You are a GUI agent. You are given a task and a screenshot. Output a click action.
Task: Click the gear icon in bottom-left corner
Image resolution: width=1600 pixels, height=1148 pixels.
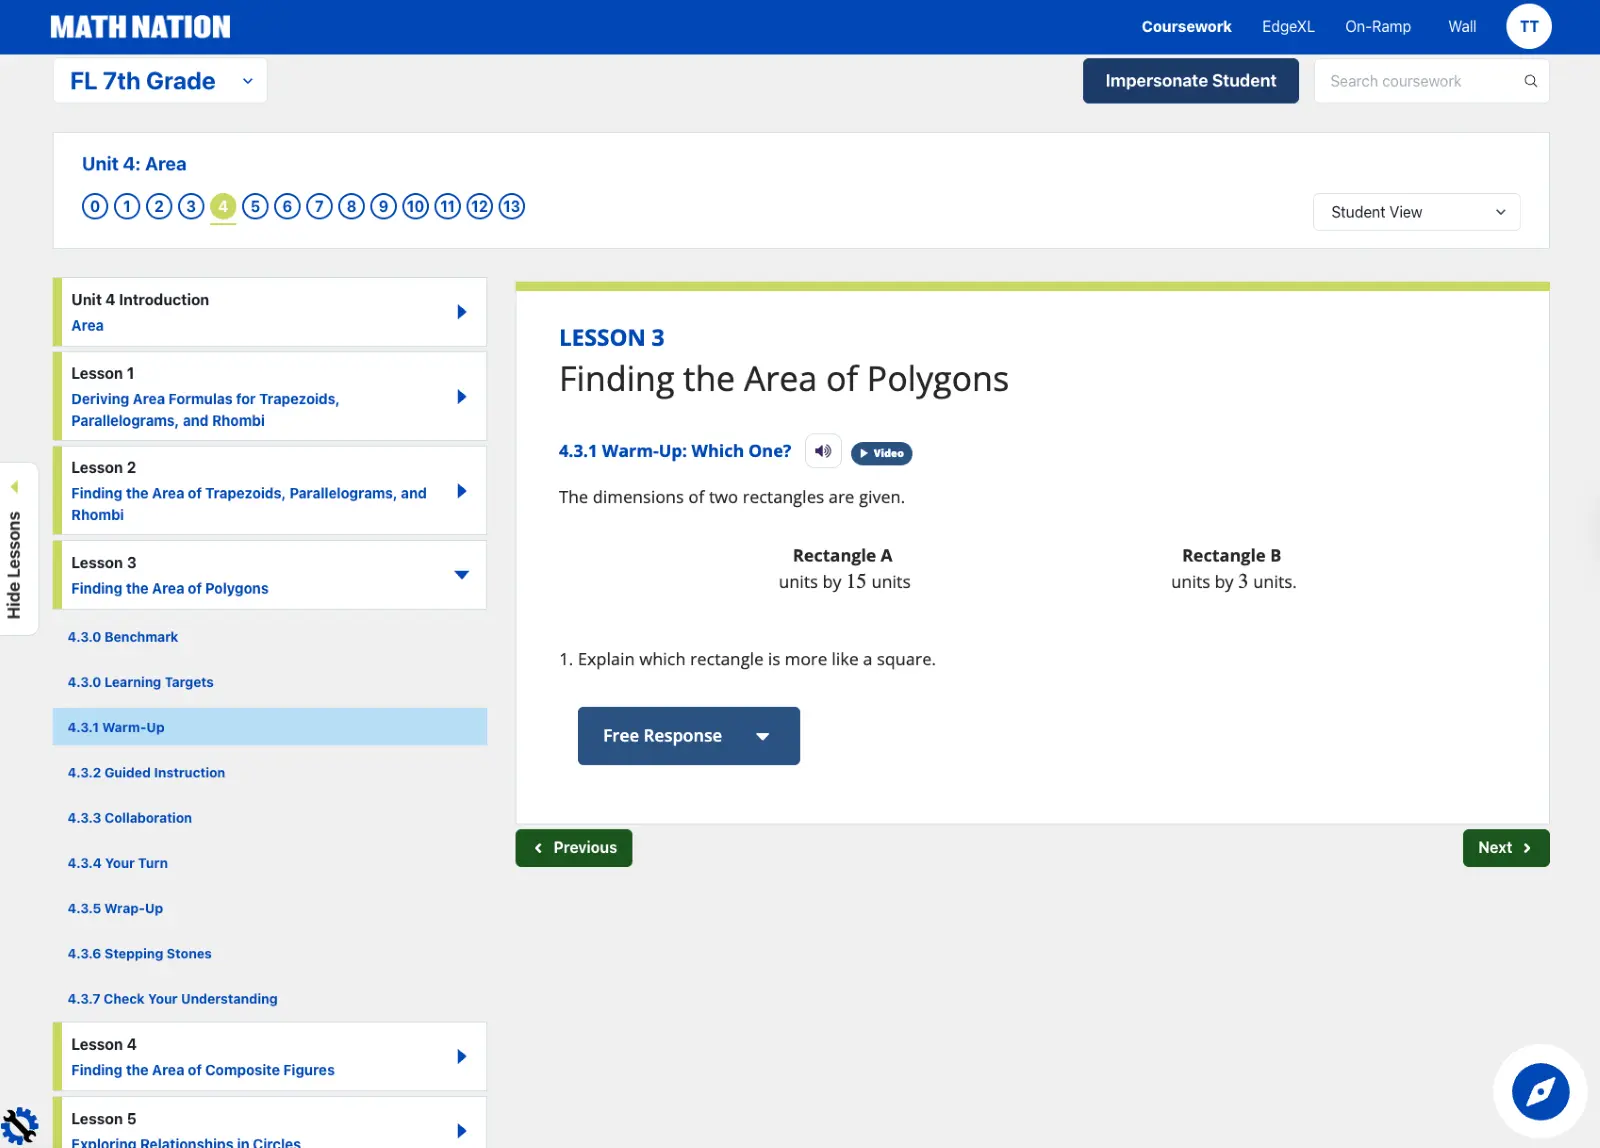click(x=19, y=1126)
